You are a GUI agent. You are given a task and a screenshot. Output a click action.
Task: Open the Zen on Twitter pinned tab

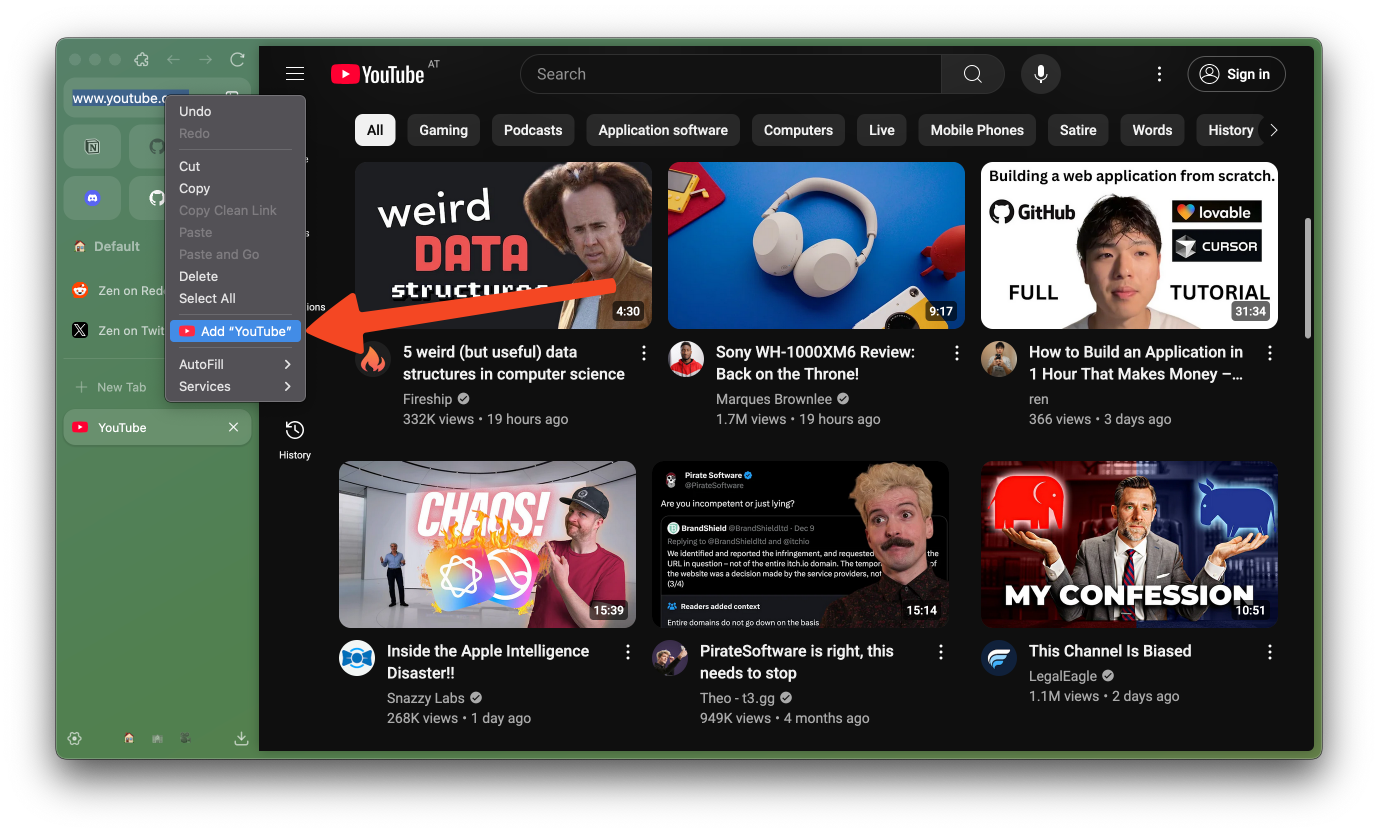click(116, 330)
